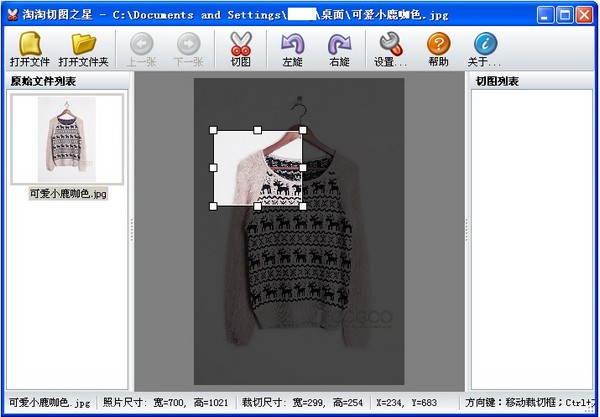
Task: Open 帮助 help from the toolbar
Action: tap(437, 46)
